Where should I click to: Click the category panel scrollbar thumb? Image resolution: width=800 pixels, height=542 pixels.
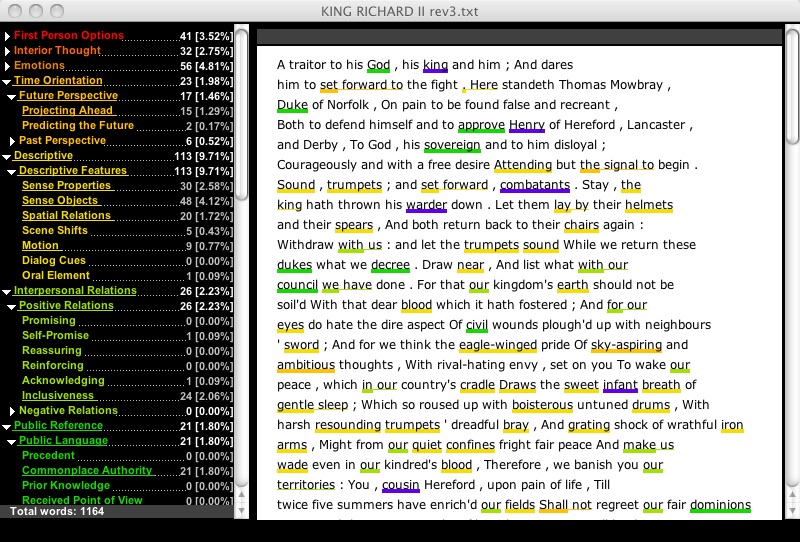tap(242, 115)
